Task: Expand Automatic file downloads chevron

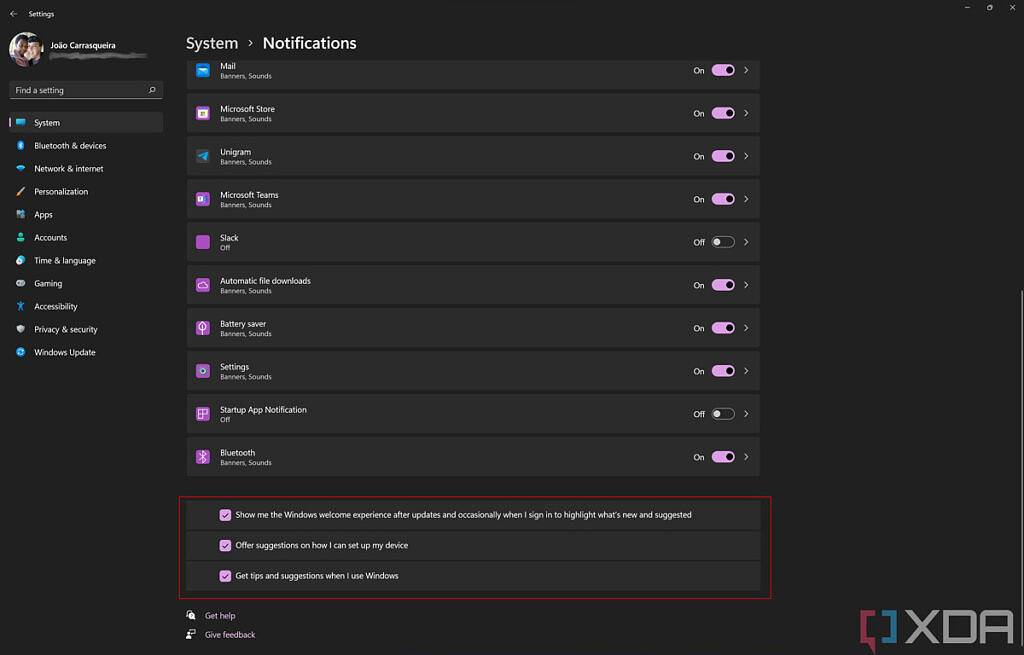Action: click(x=746, y=285)
